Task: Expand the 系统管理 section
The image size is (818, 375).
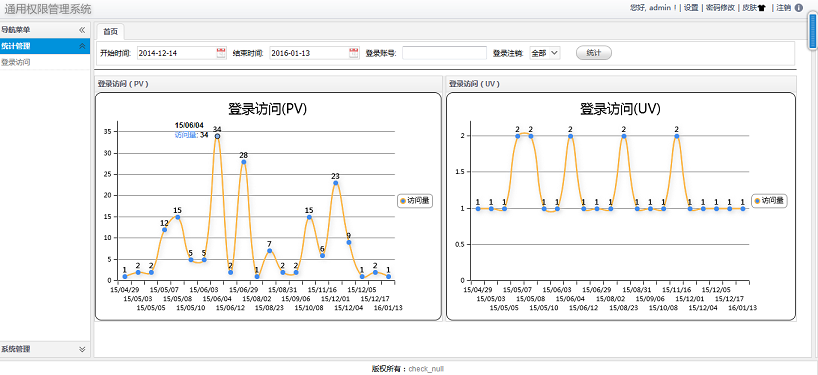Action: coord(82,349)
